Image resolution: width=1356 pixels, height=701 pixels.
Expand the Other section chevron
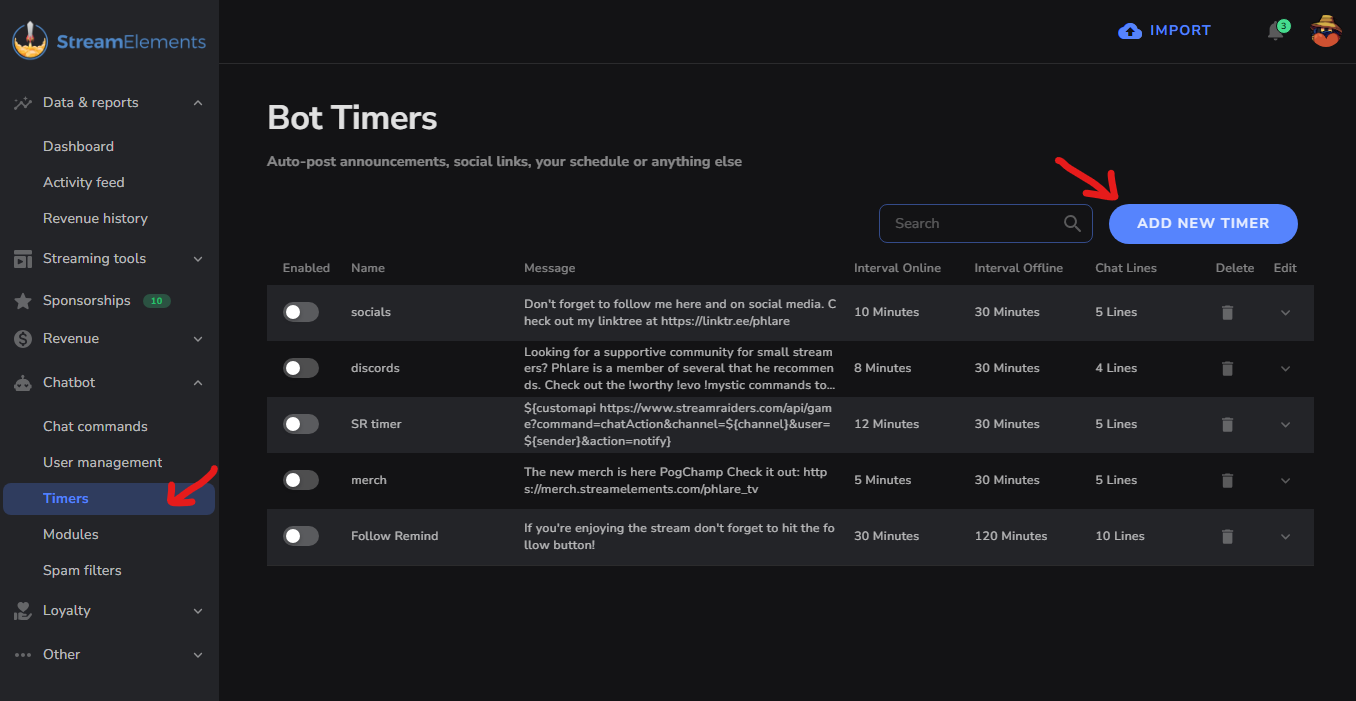(x=198, y=655)
